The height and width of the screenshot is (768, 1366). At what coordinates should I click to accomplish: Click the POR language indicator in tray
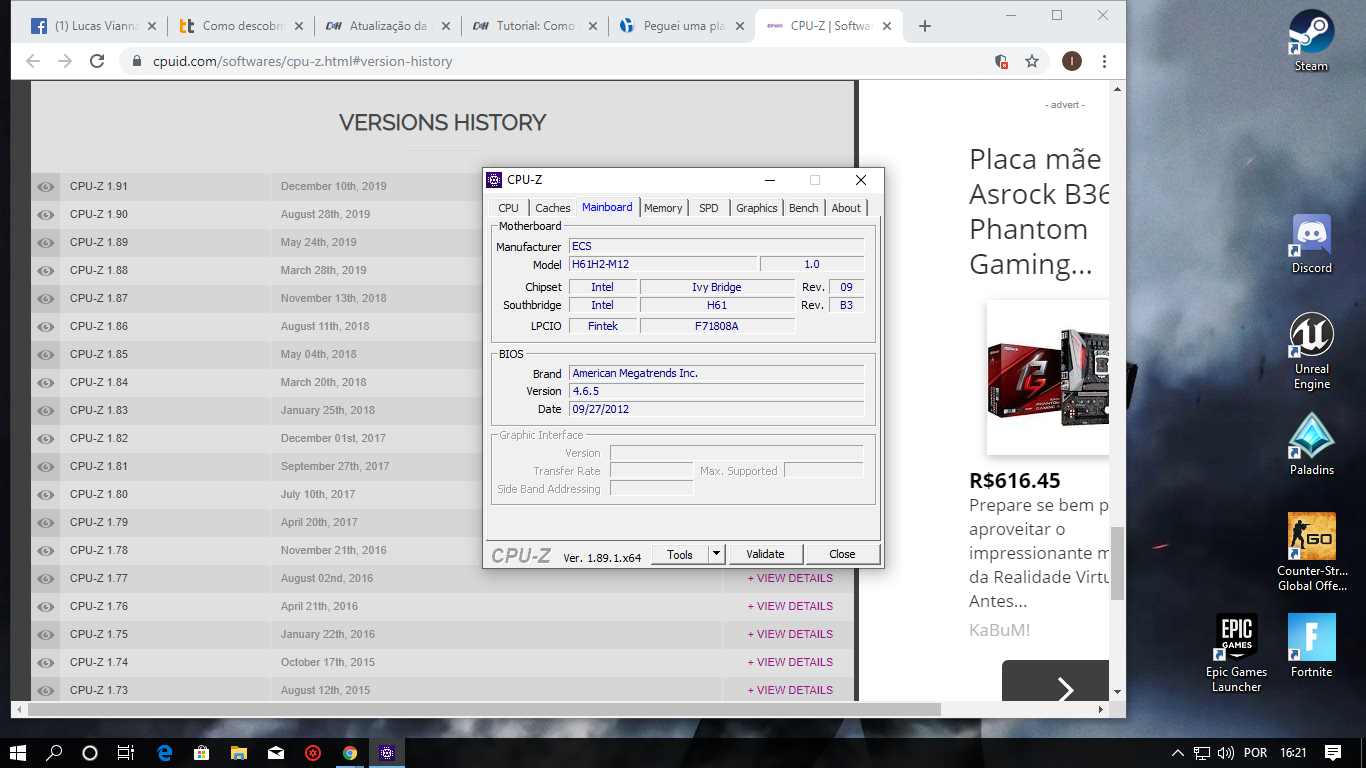coord(1256,753)
